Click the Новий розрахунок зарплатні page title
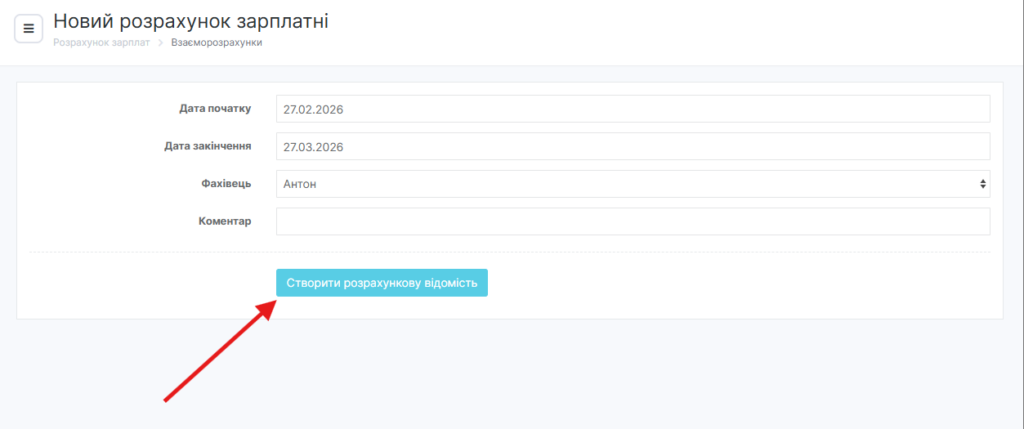1024x429 pixels. pyautogui.click(x=191, y=20)
